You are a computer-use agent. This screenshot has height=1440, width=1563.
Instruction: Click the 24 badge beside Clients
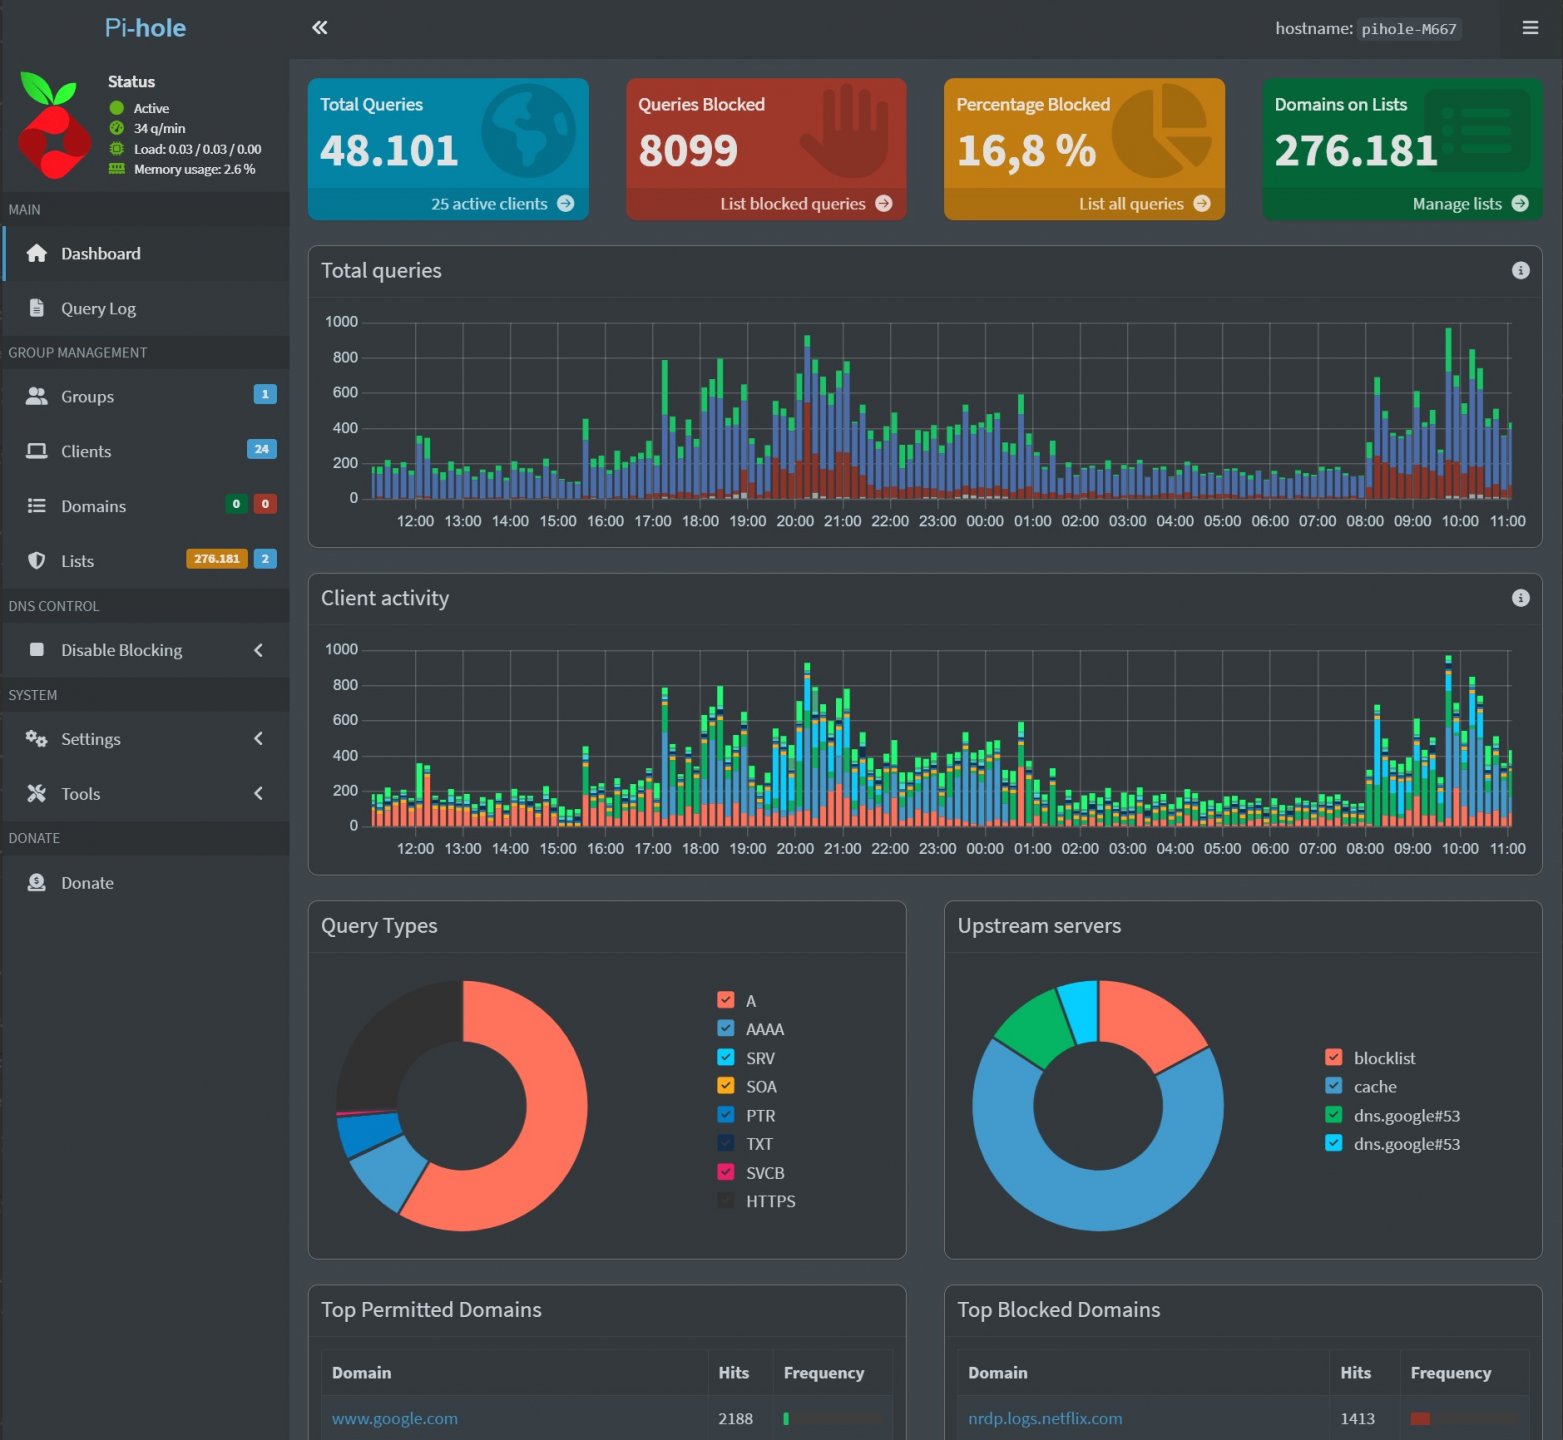pyautogui.click(x=262, y=450)
